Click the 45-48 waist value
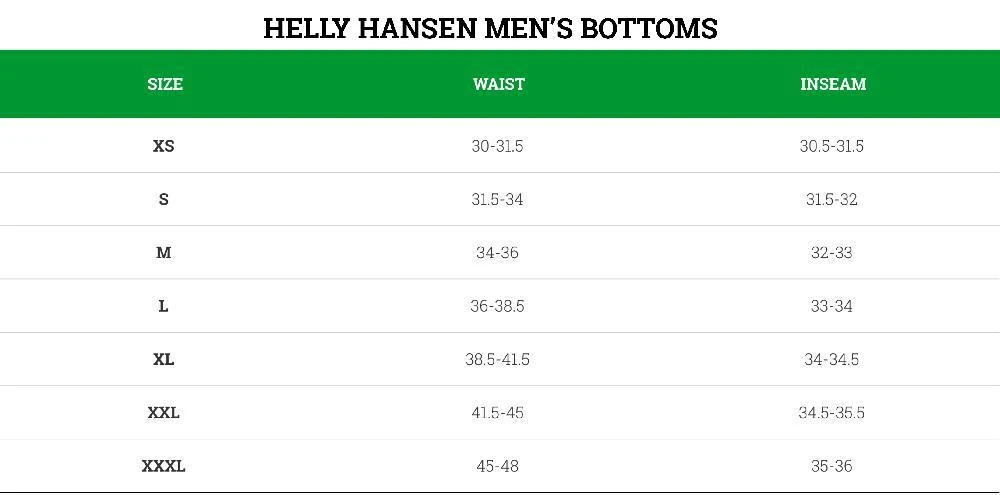This screenshot has width=1000, height=495. [x=497, y=466]
